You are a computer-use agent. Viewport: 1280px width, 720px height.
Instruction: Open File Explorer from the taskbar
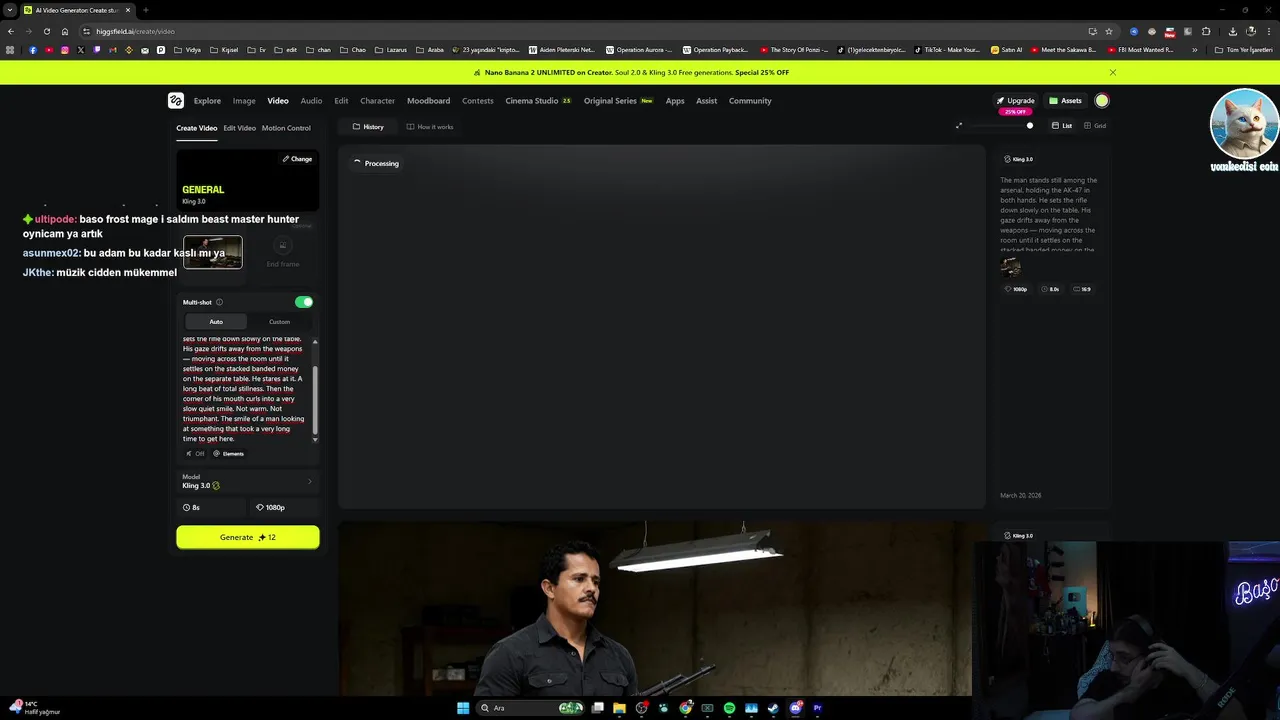[619, 708]
